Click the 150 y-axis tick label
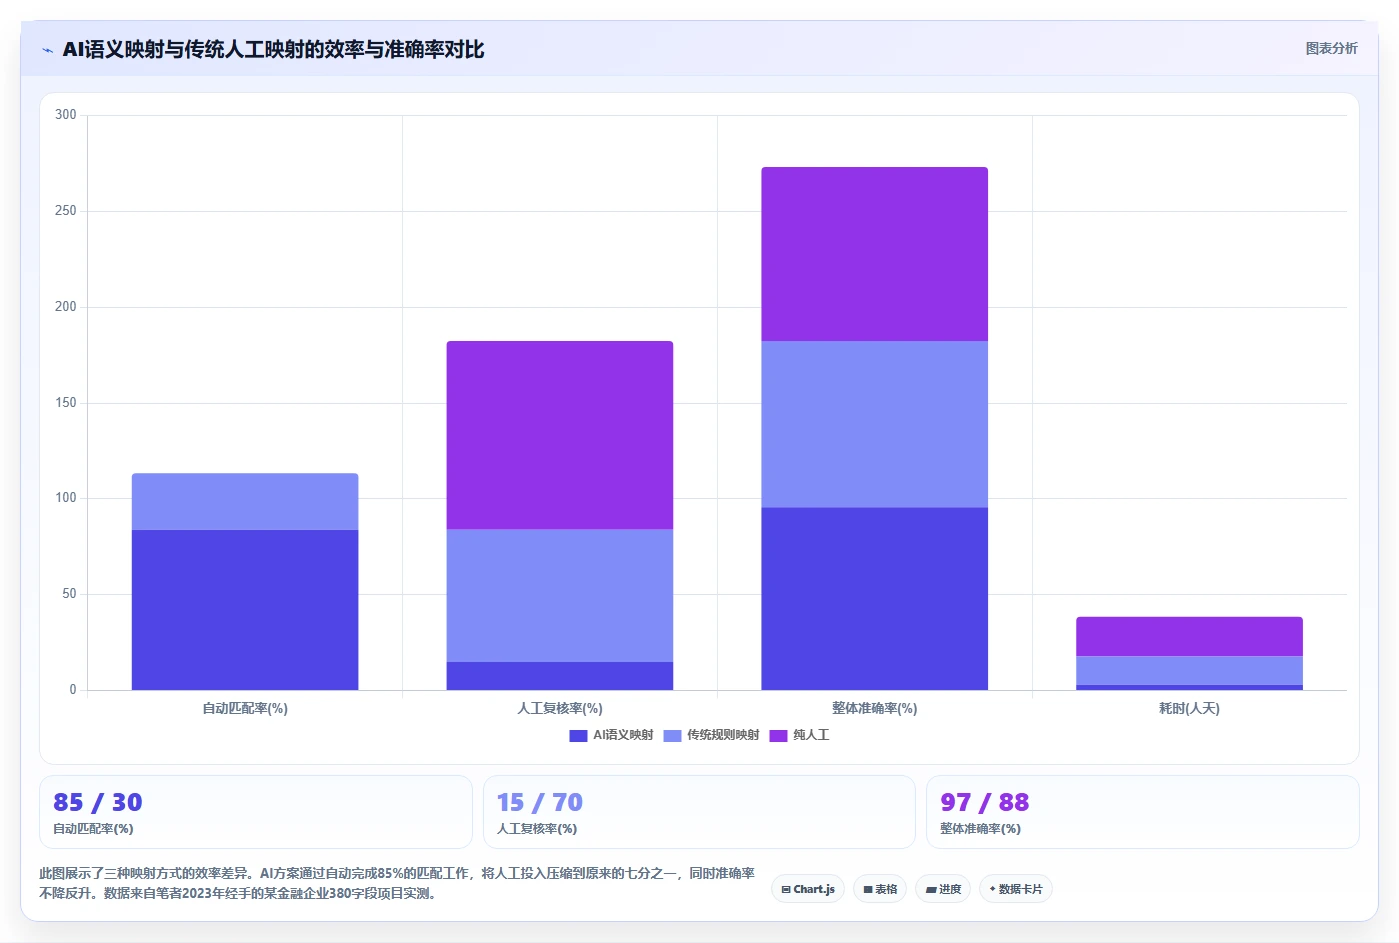Viewport: 1399px width, 943px height. tap(66, 403)
